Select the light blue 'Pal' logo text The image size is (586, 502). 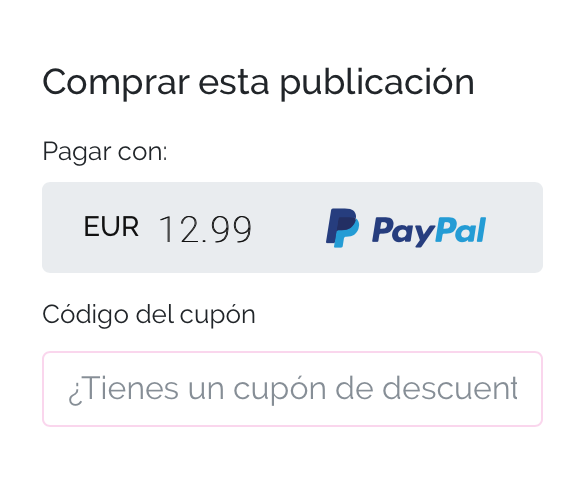(461, 229)
